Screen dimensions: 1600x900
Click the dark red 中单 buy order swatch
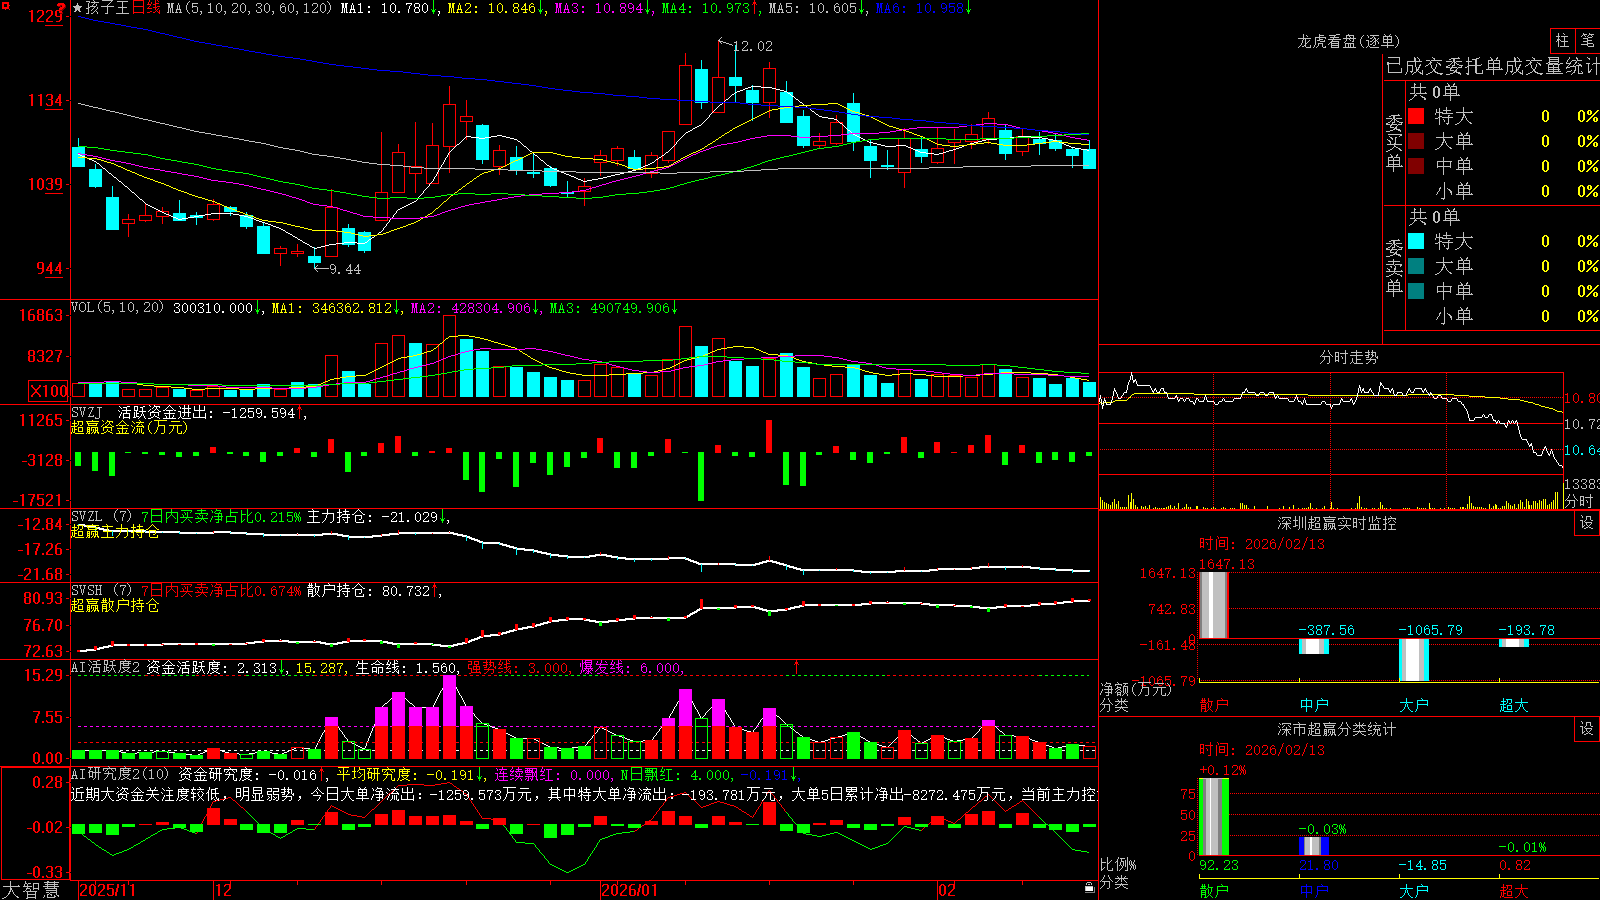pyautogui.click(x=1416, y=166)
